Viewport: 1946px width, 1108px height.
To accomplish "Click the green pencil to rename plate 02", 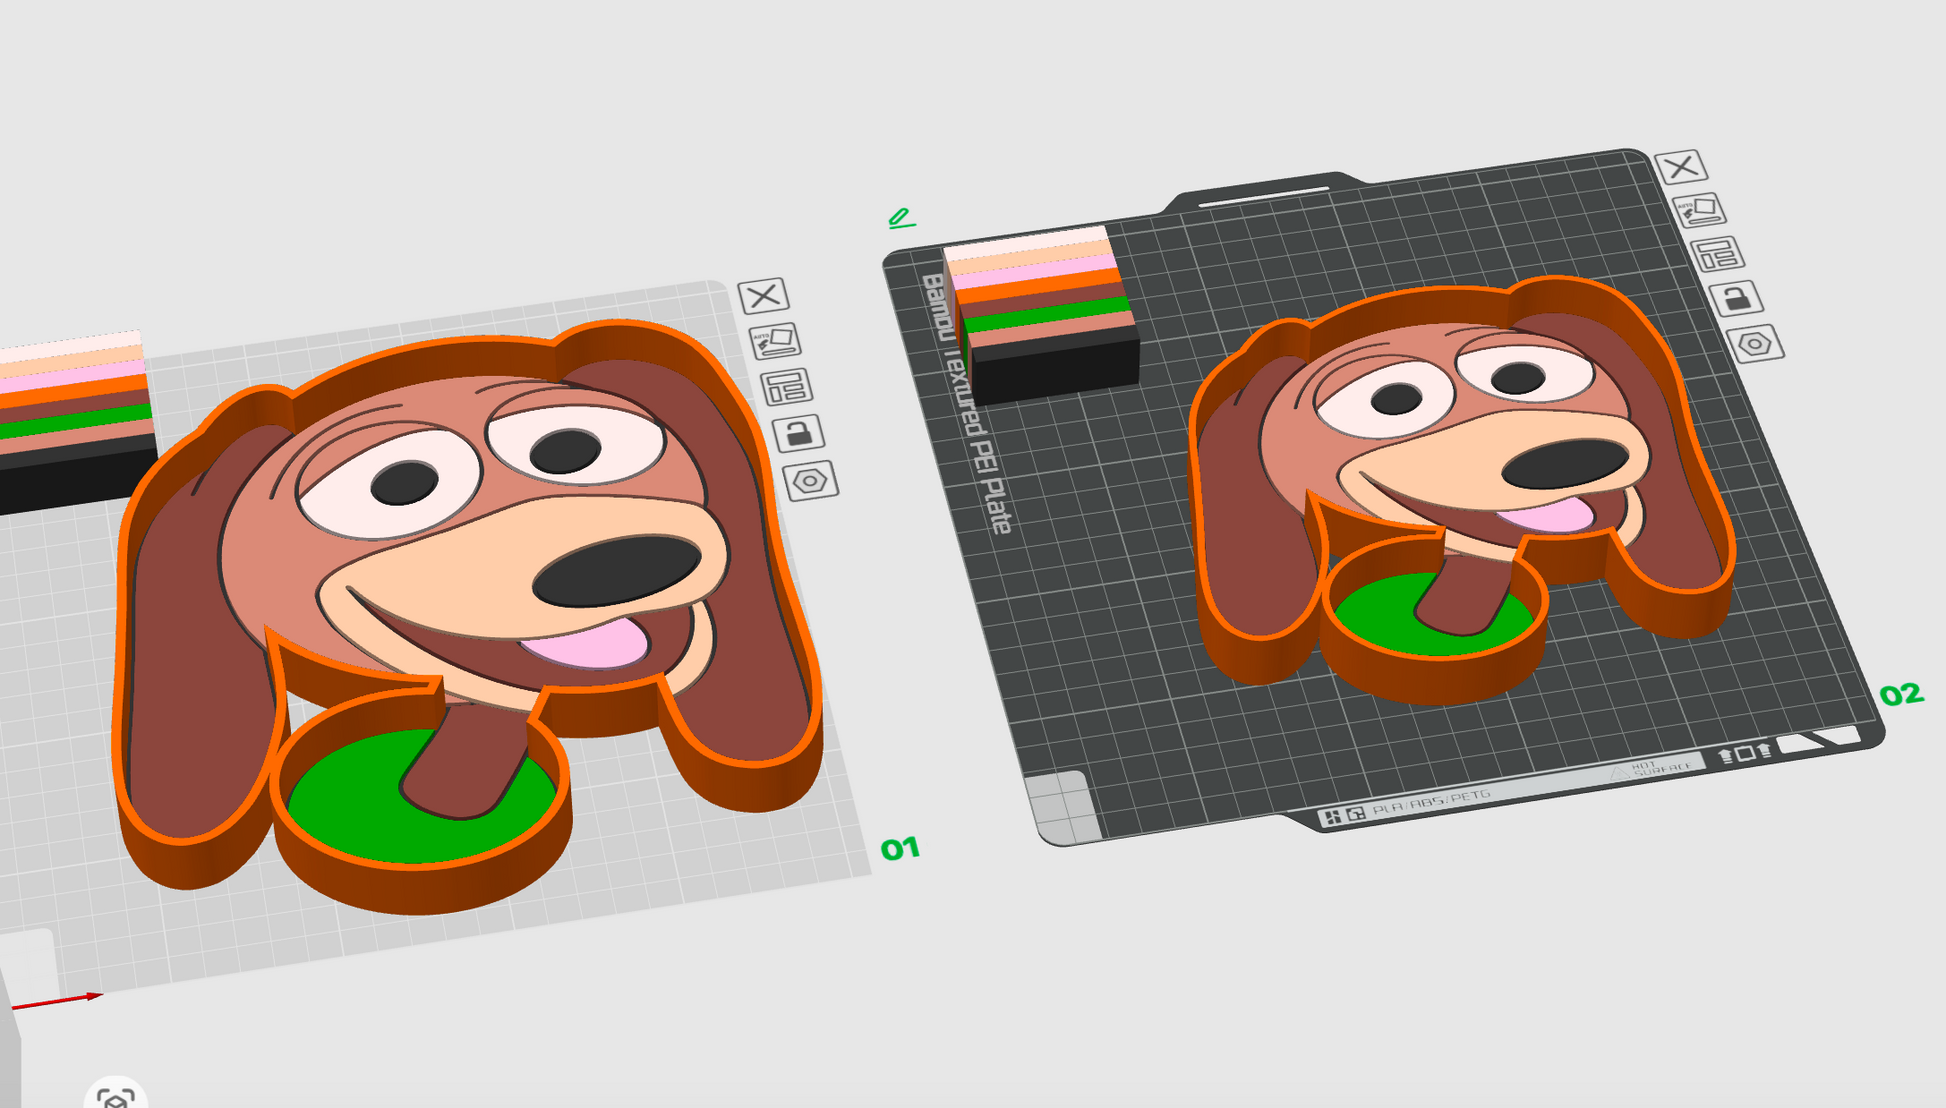I will tap(901, 217).
